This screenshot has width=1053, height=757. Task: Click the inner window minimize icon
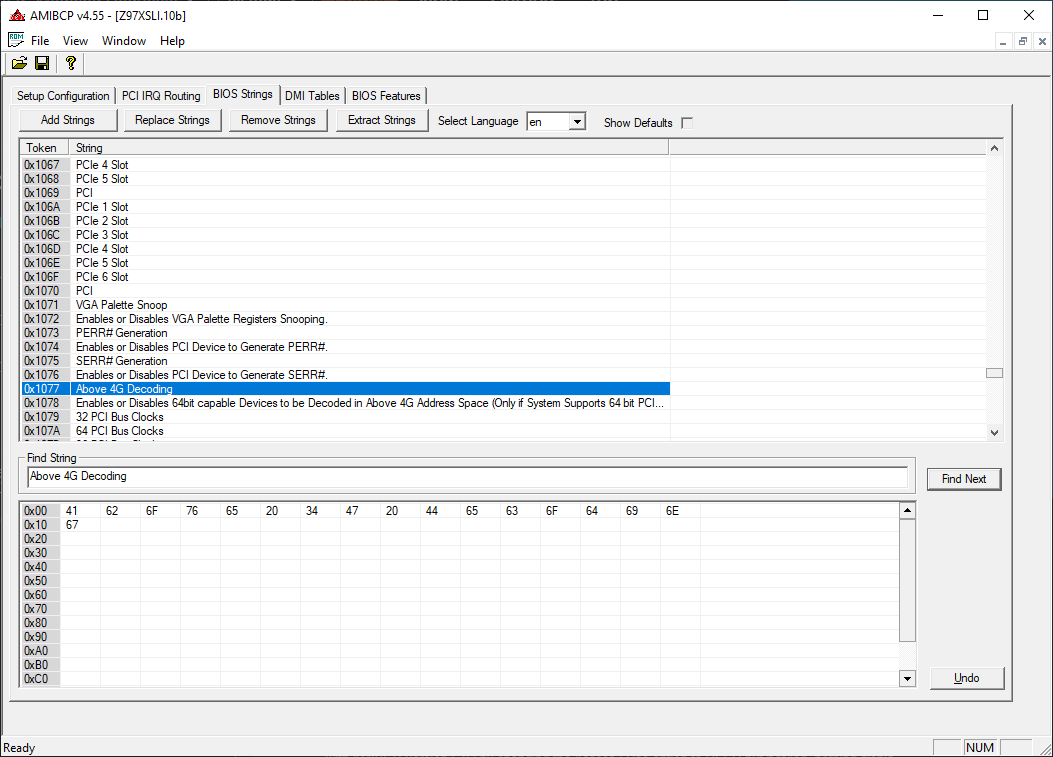[x=1005, y=41]
